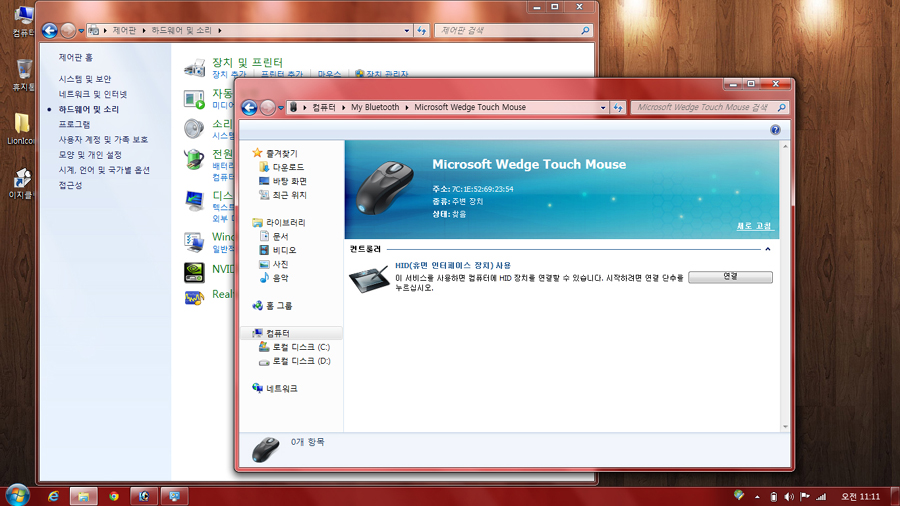Open 제어판 홈 in Control Panel window
900x506 pixels.
76,57
